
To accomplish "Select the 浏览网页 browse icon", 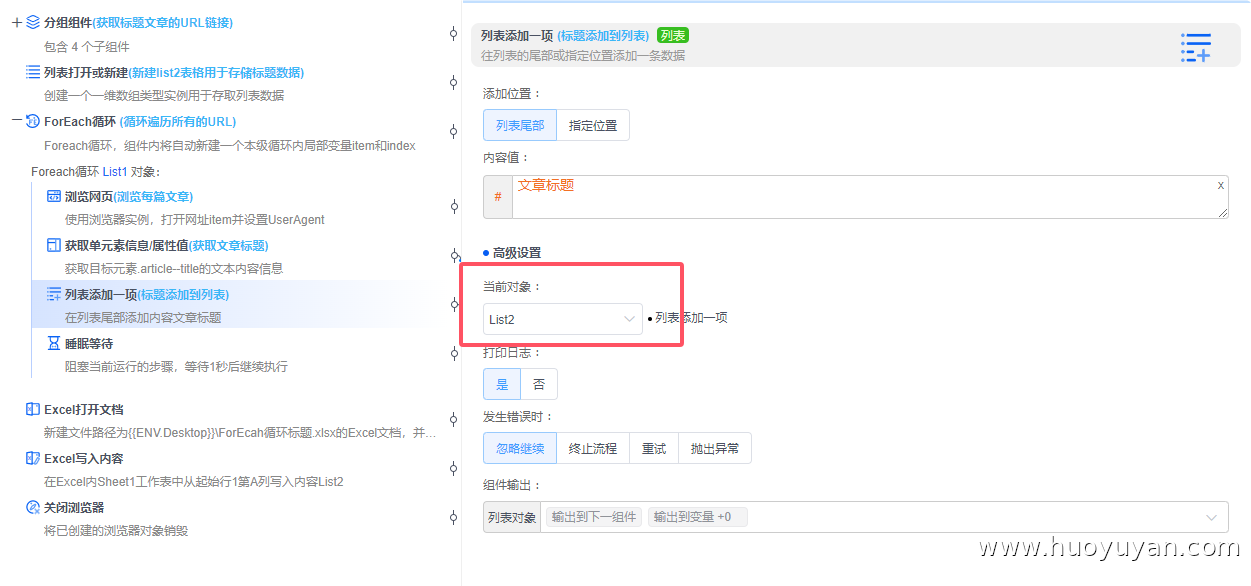I will point(53,195).
